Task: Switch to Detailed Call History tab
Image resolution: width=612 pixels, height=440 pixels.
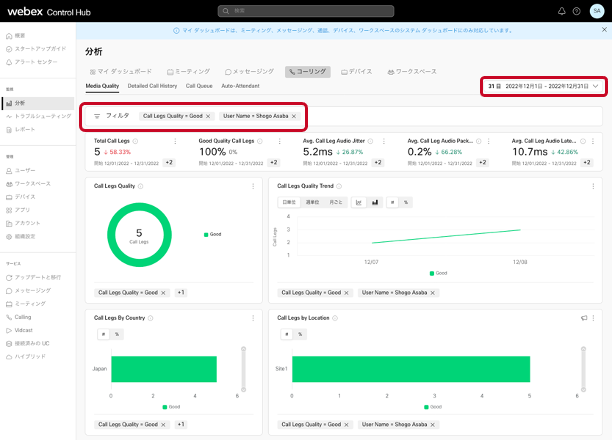Action: [152, 86]
